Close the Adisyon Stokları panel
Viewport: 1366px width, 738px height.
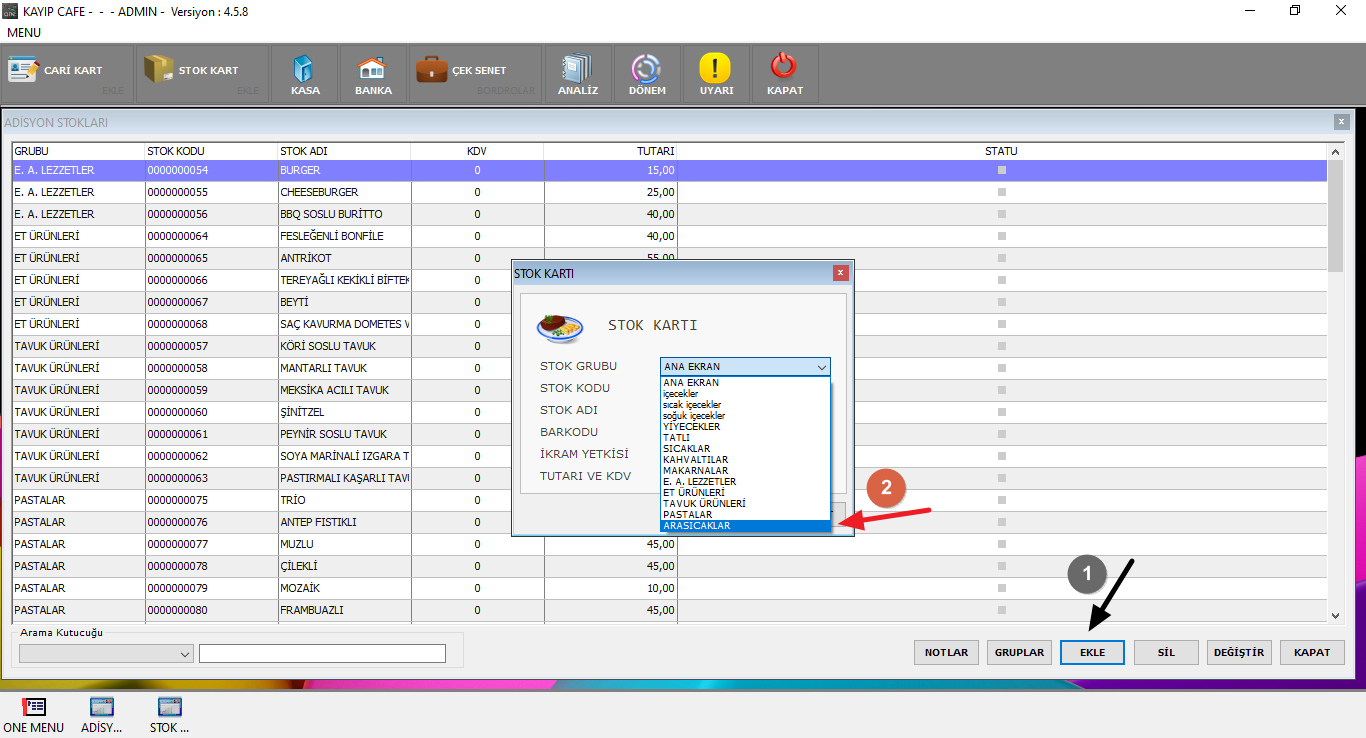tap(1341, 122)
